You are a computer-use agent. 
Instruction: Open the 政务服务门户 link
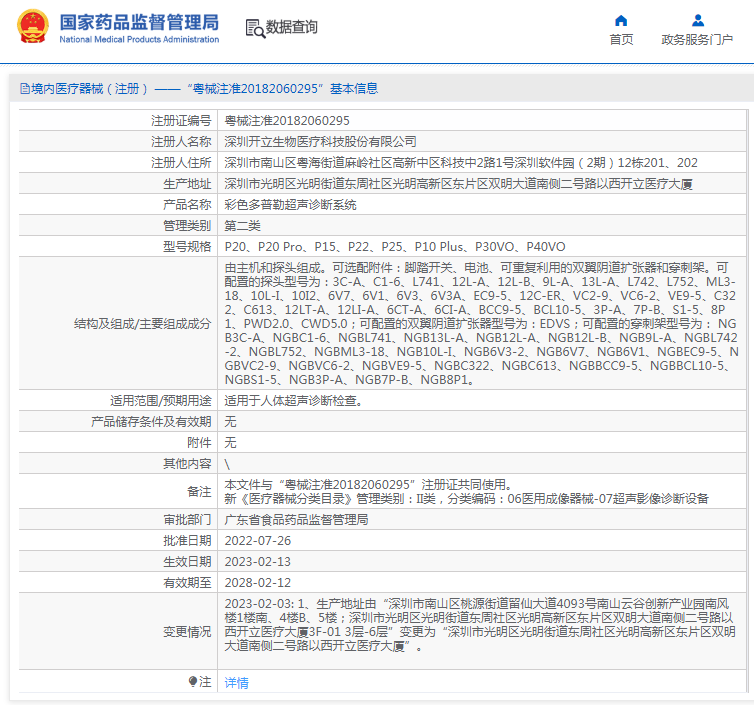click(697, 39)
